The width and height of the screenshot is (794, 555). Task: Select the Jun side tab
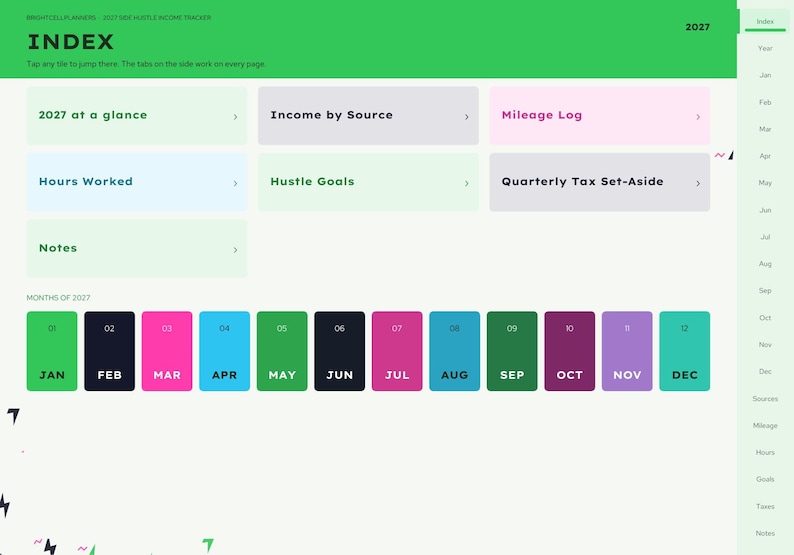pyautogui.click(x=765, y=210)
